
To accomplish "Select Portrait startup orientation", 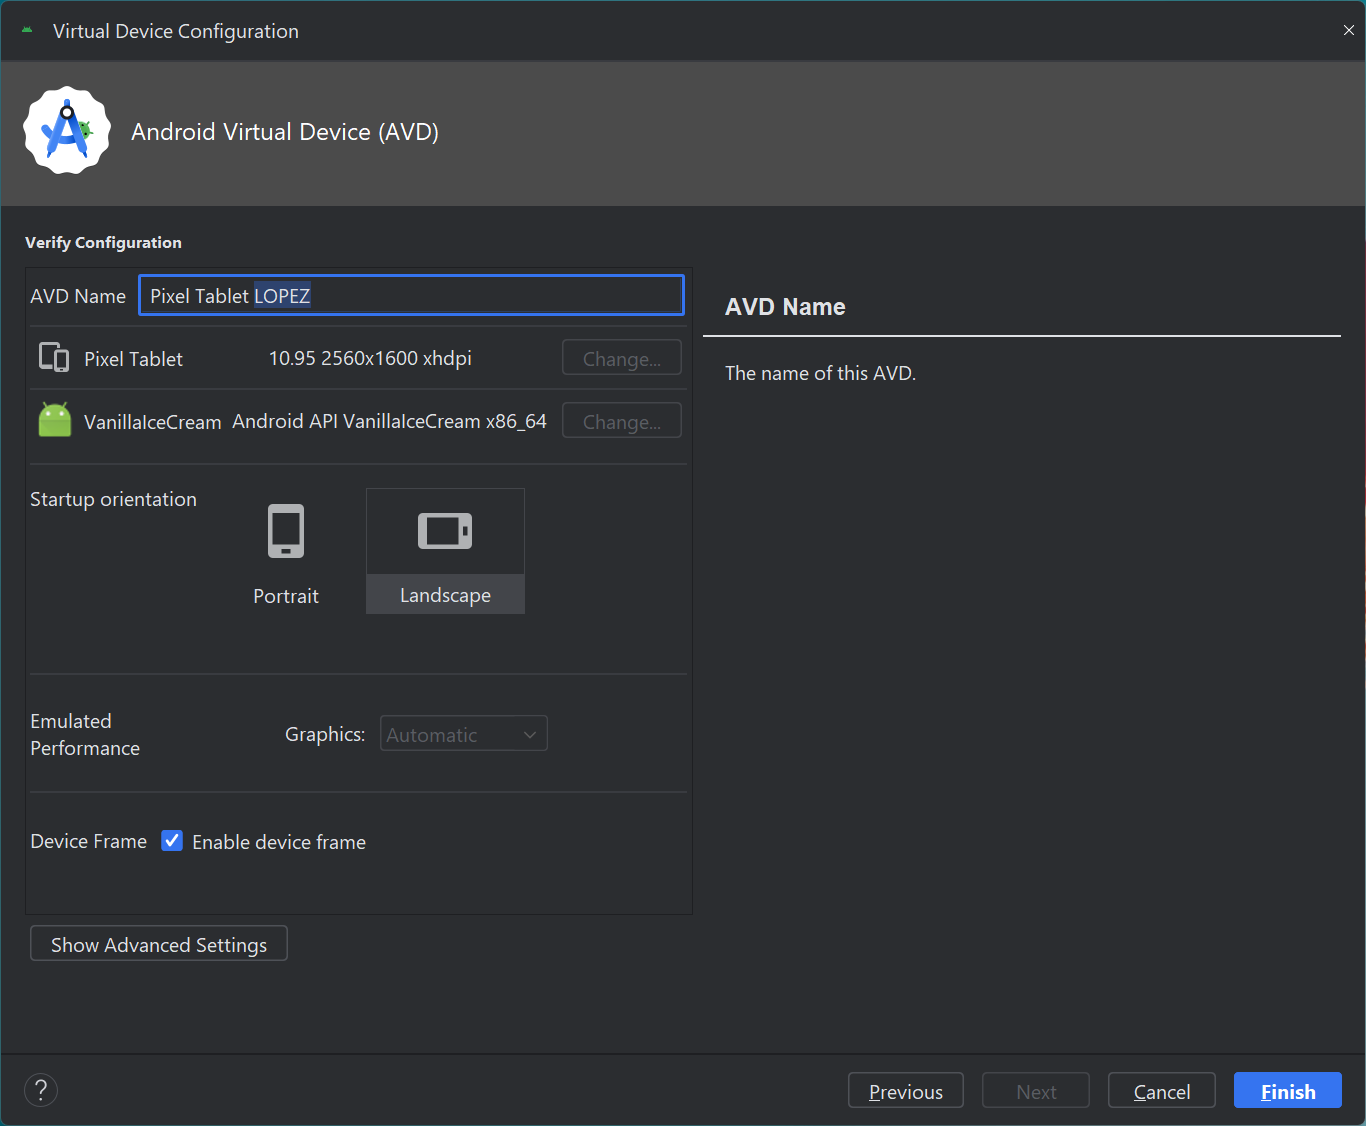I will tap(286, 552).
